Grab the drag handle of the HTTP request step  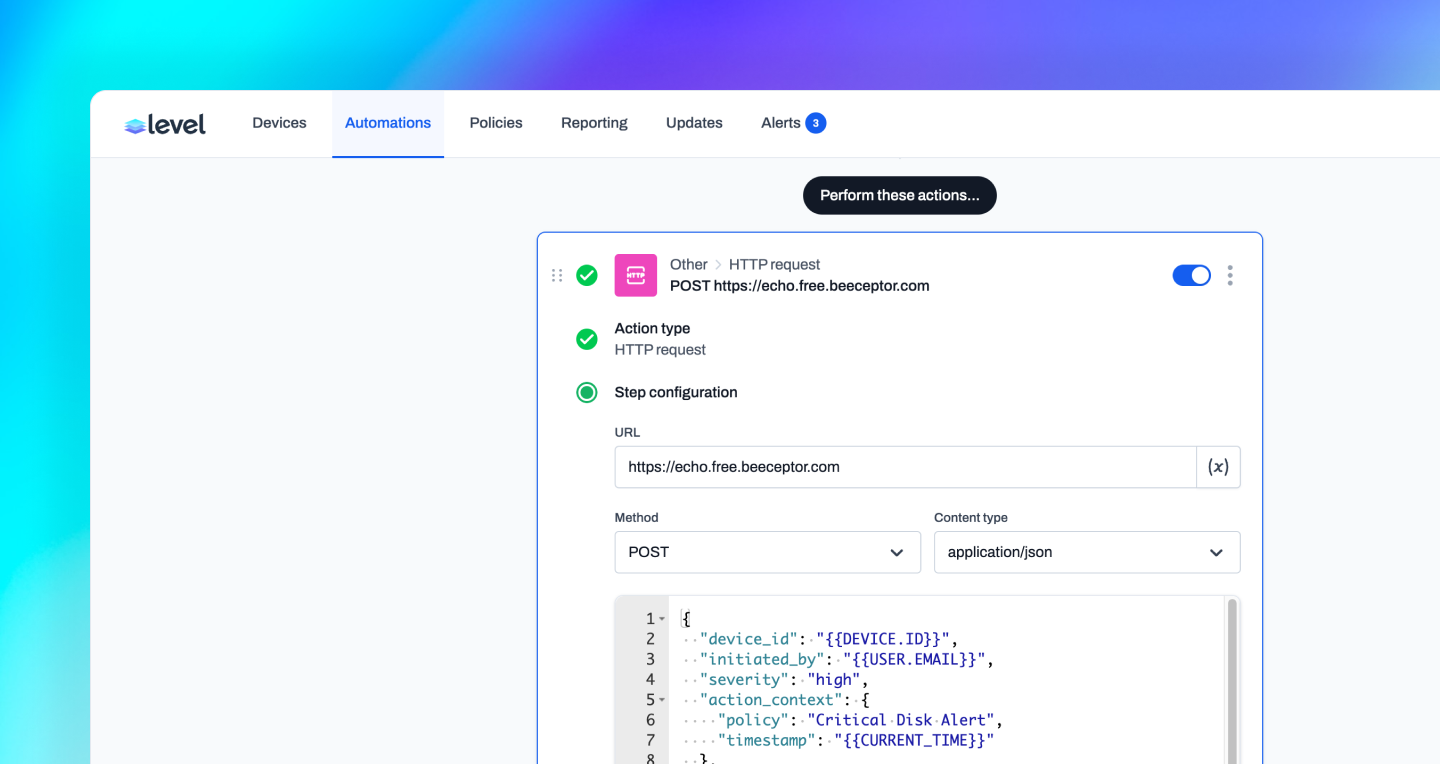pos(557,275)
